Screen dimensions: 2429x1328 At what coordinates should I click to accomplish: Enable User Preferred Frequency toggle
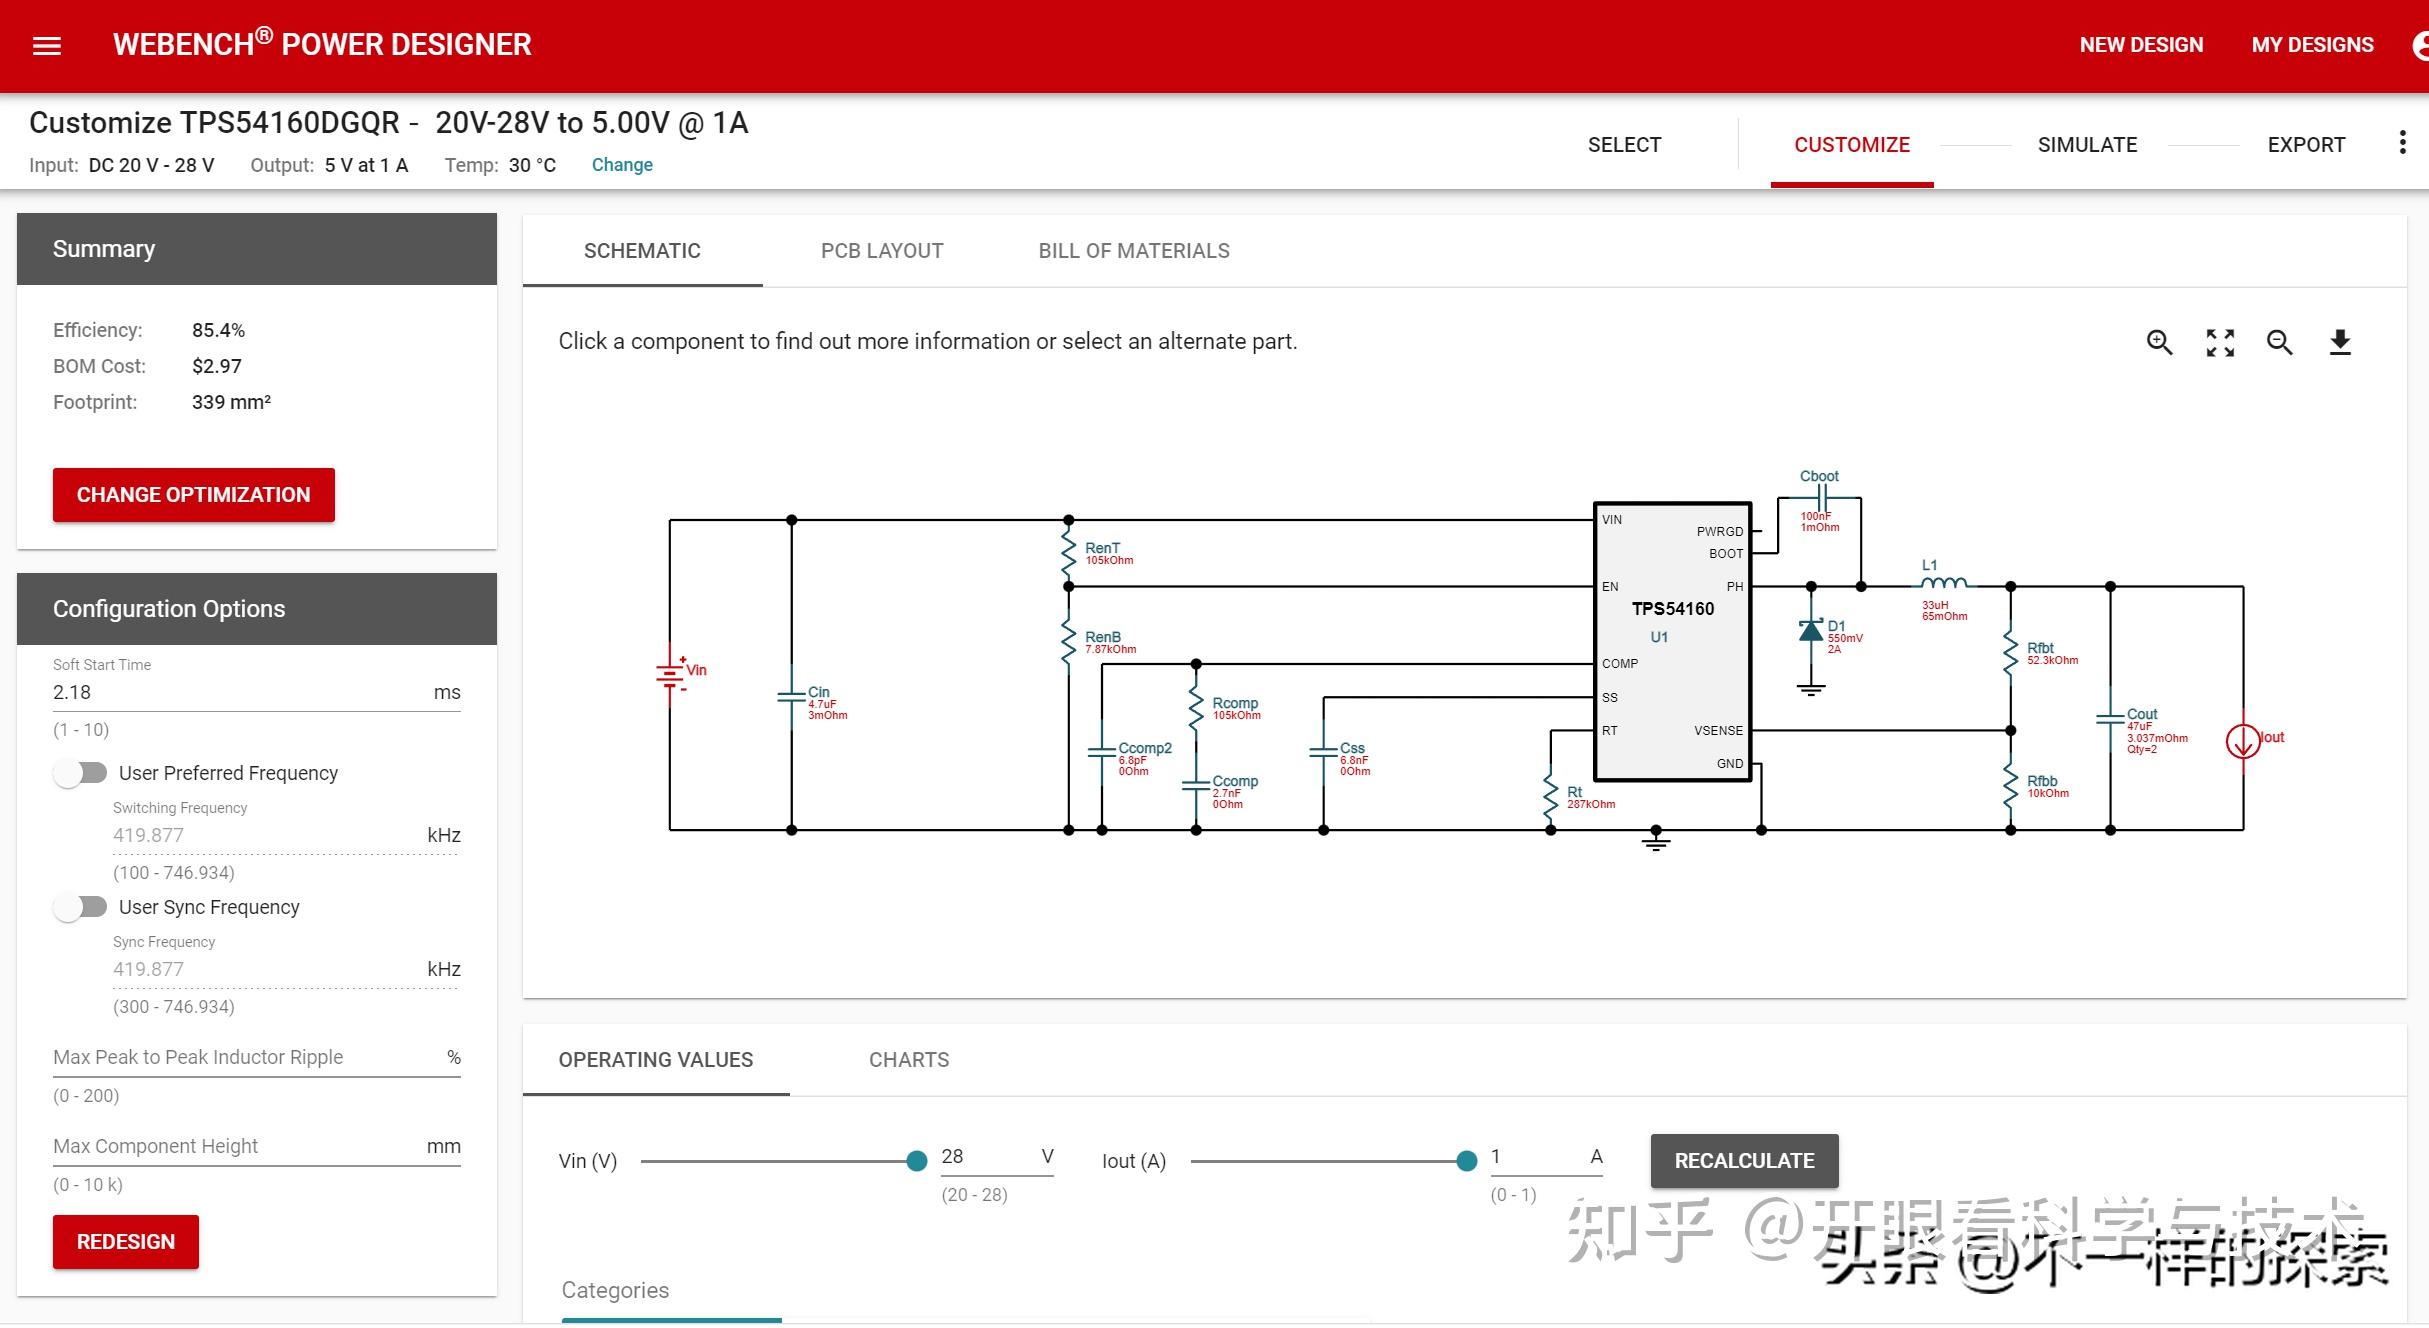[81, 773]
